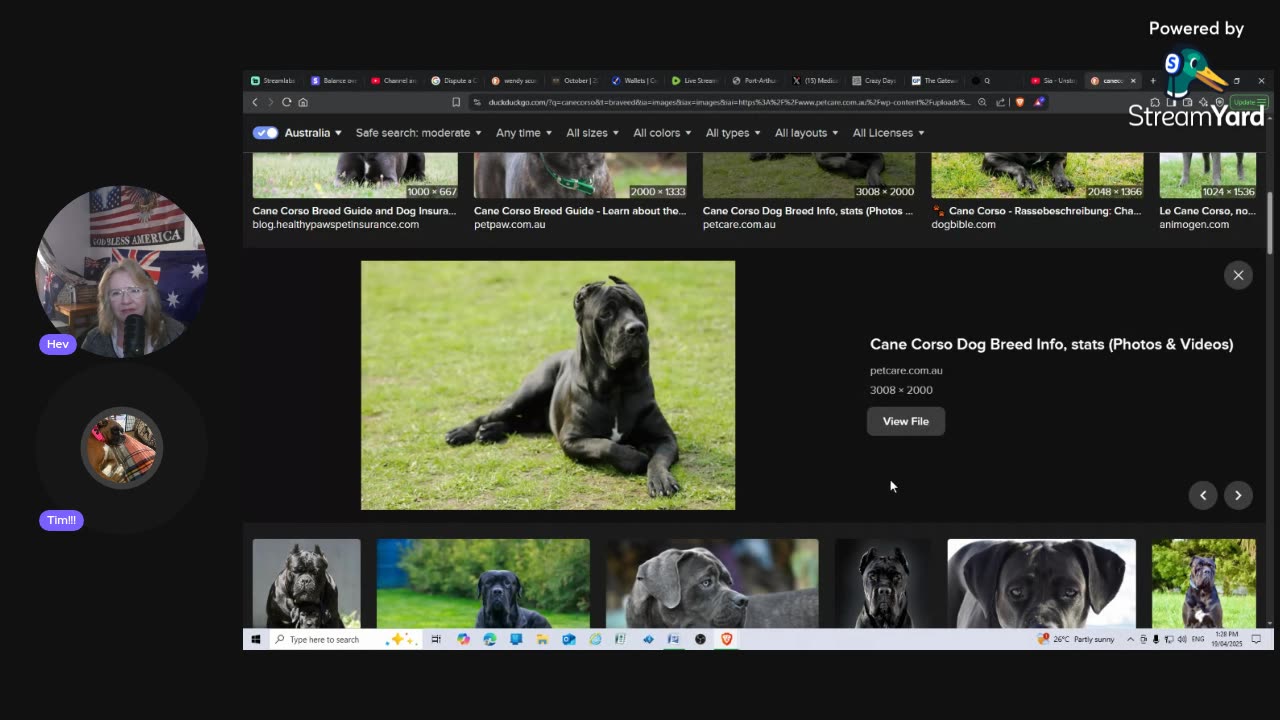Viewport: 1280px width, 720px height.
Task: Click the StreamYard participant avatar labeled Tim!!!
Action: tap(121, 447)
